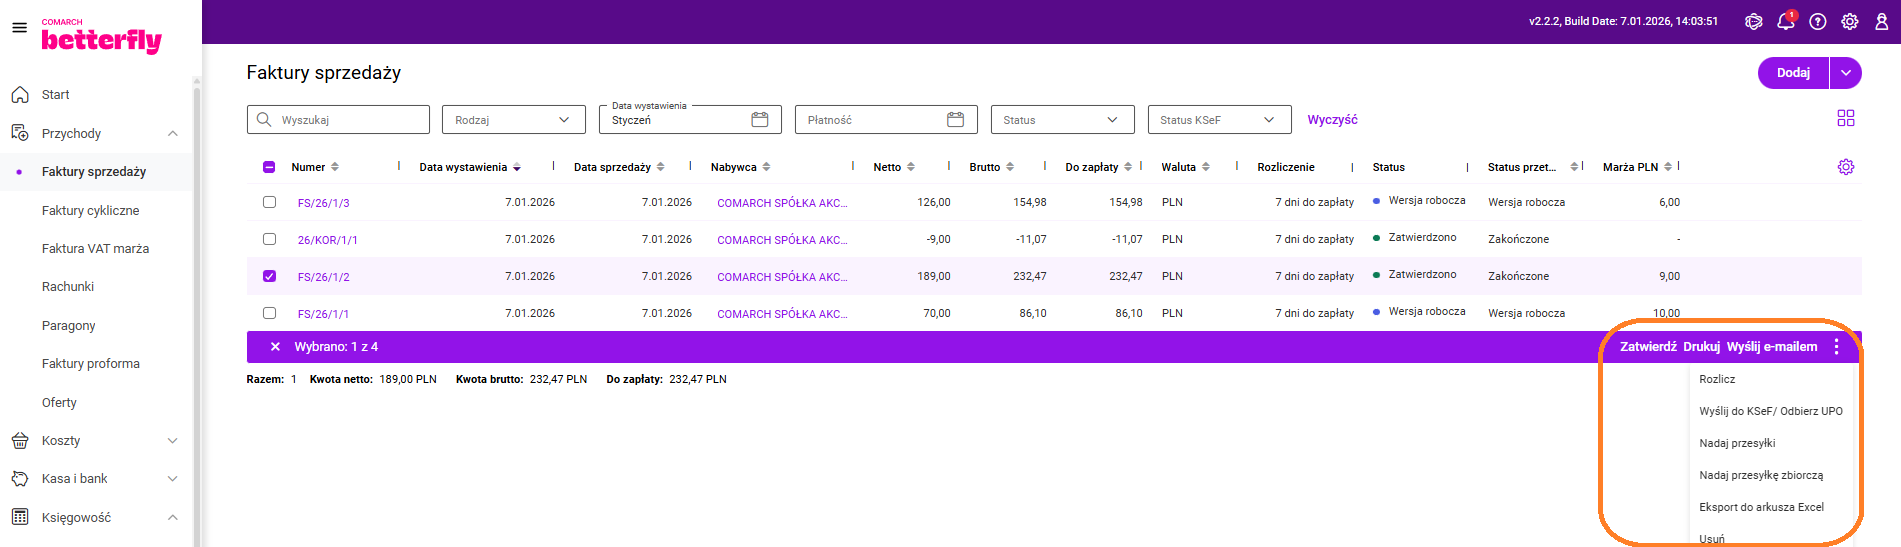Choose Rozlicz from the context menu

[1717, 379]
